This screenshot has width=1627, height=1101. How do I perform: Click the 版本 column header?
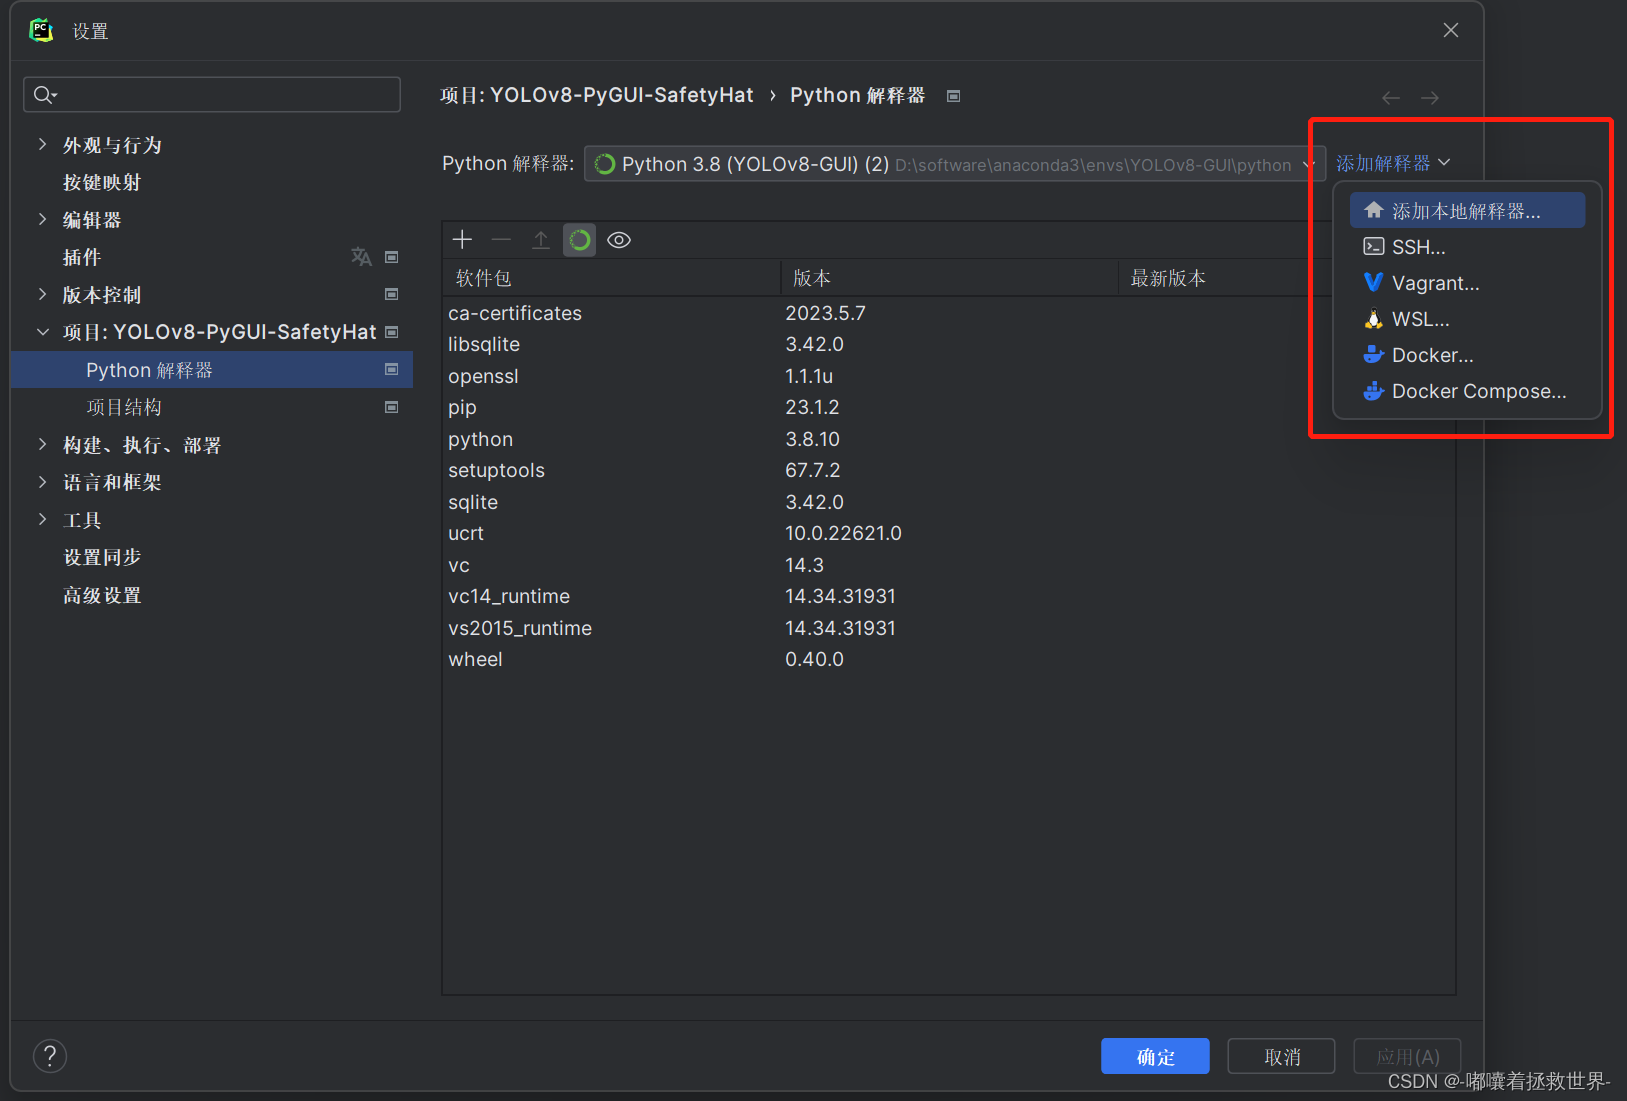[949, 278]
